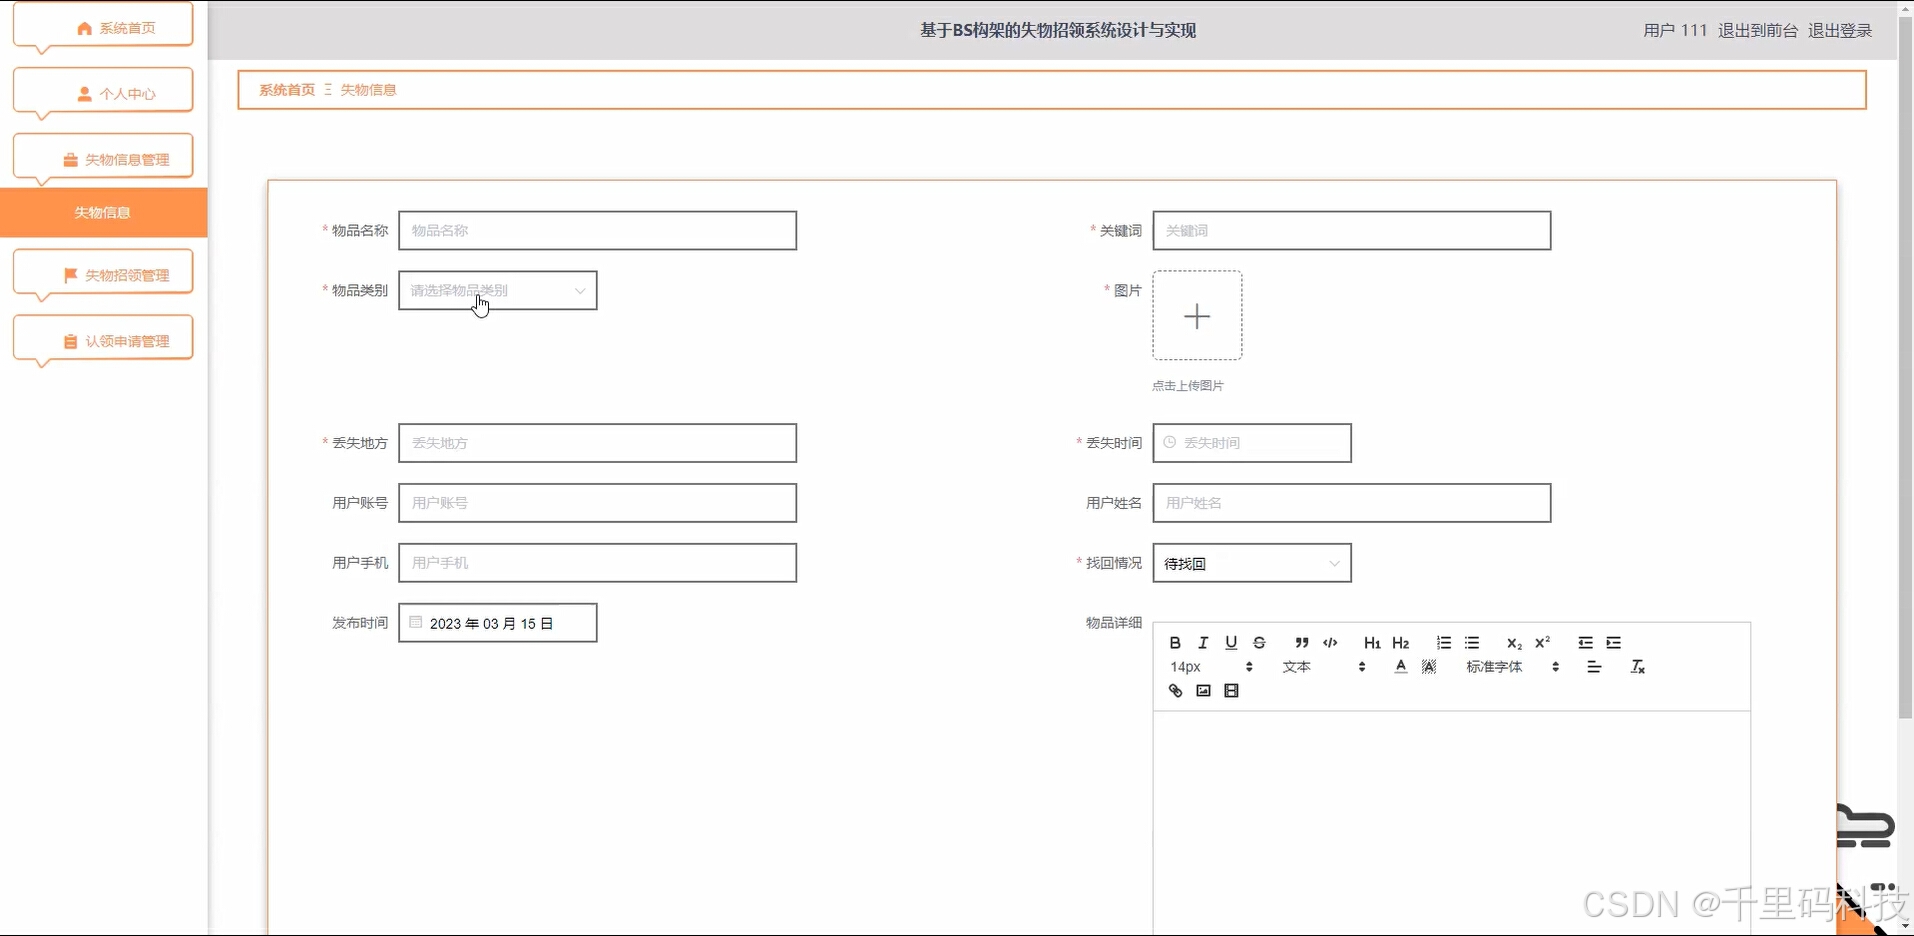Screen dimensions: 1914x936
Task: Click the 退出到前台 link
Action: click(x=1757, y=31)
